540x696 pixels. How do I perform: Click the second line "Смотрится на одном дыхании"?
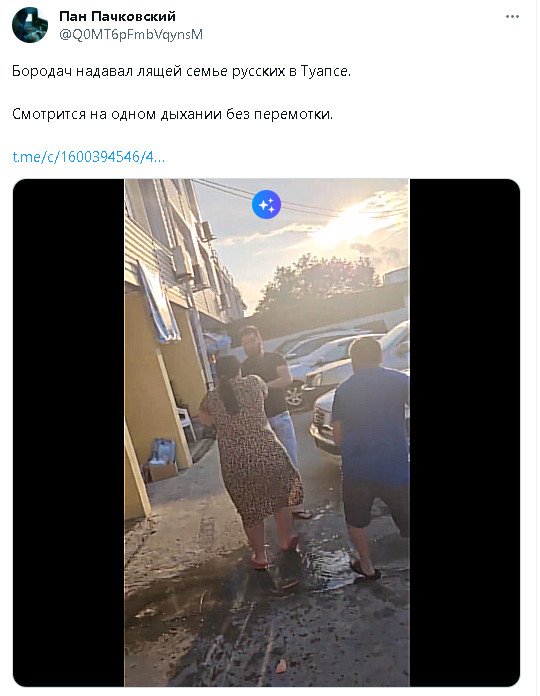click(173, 114)
